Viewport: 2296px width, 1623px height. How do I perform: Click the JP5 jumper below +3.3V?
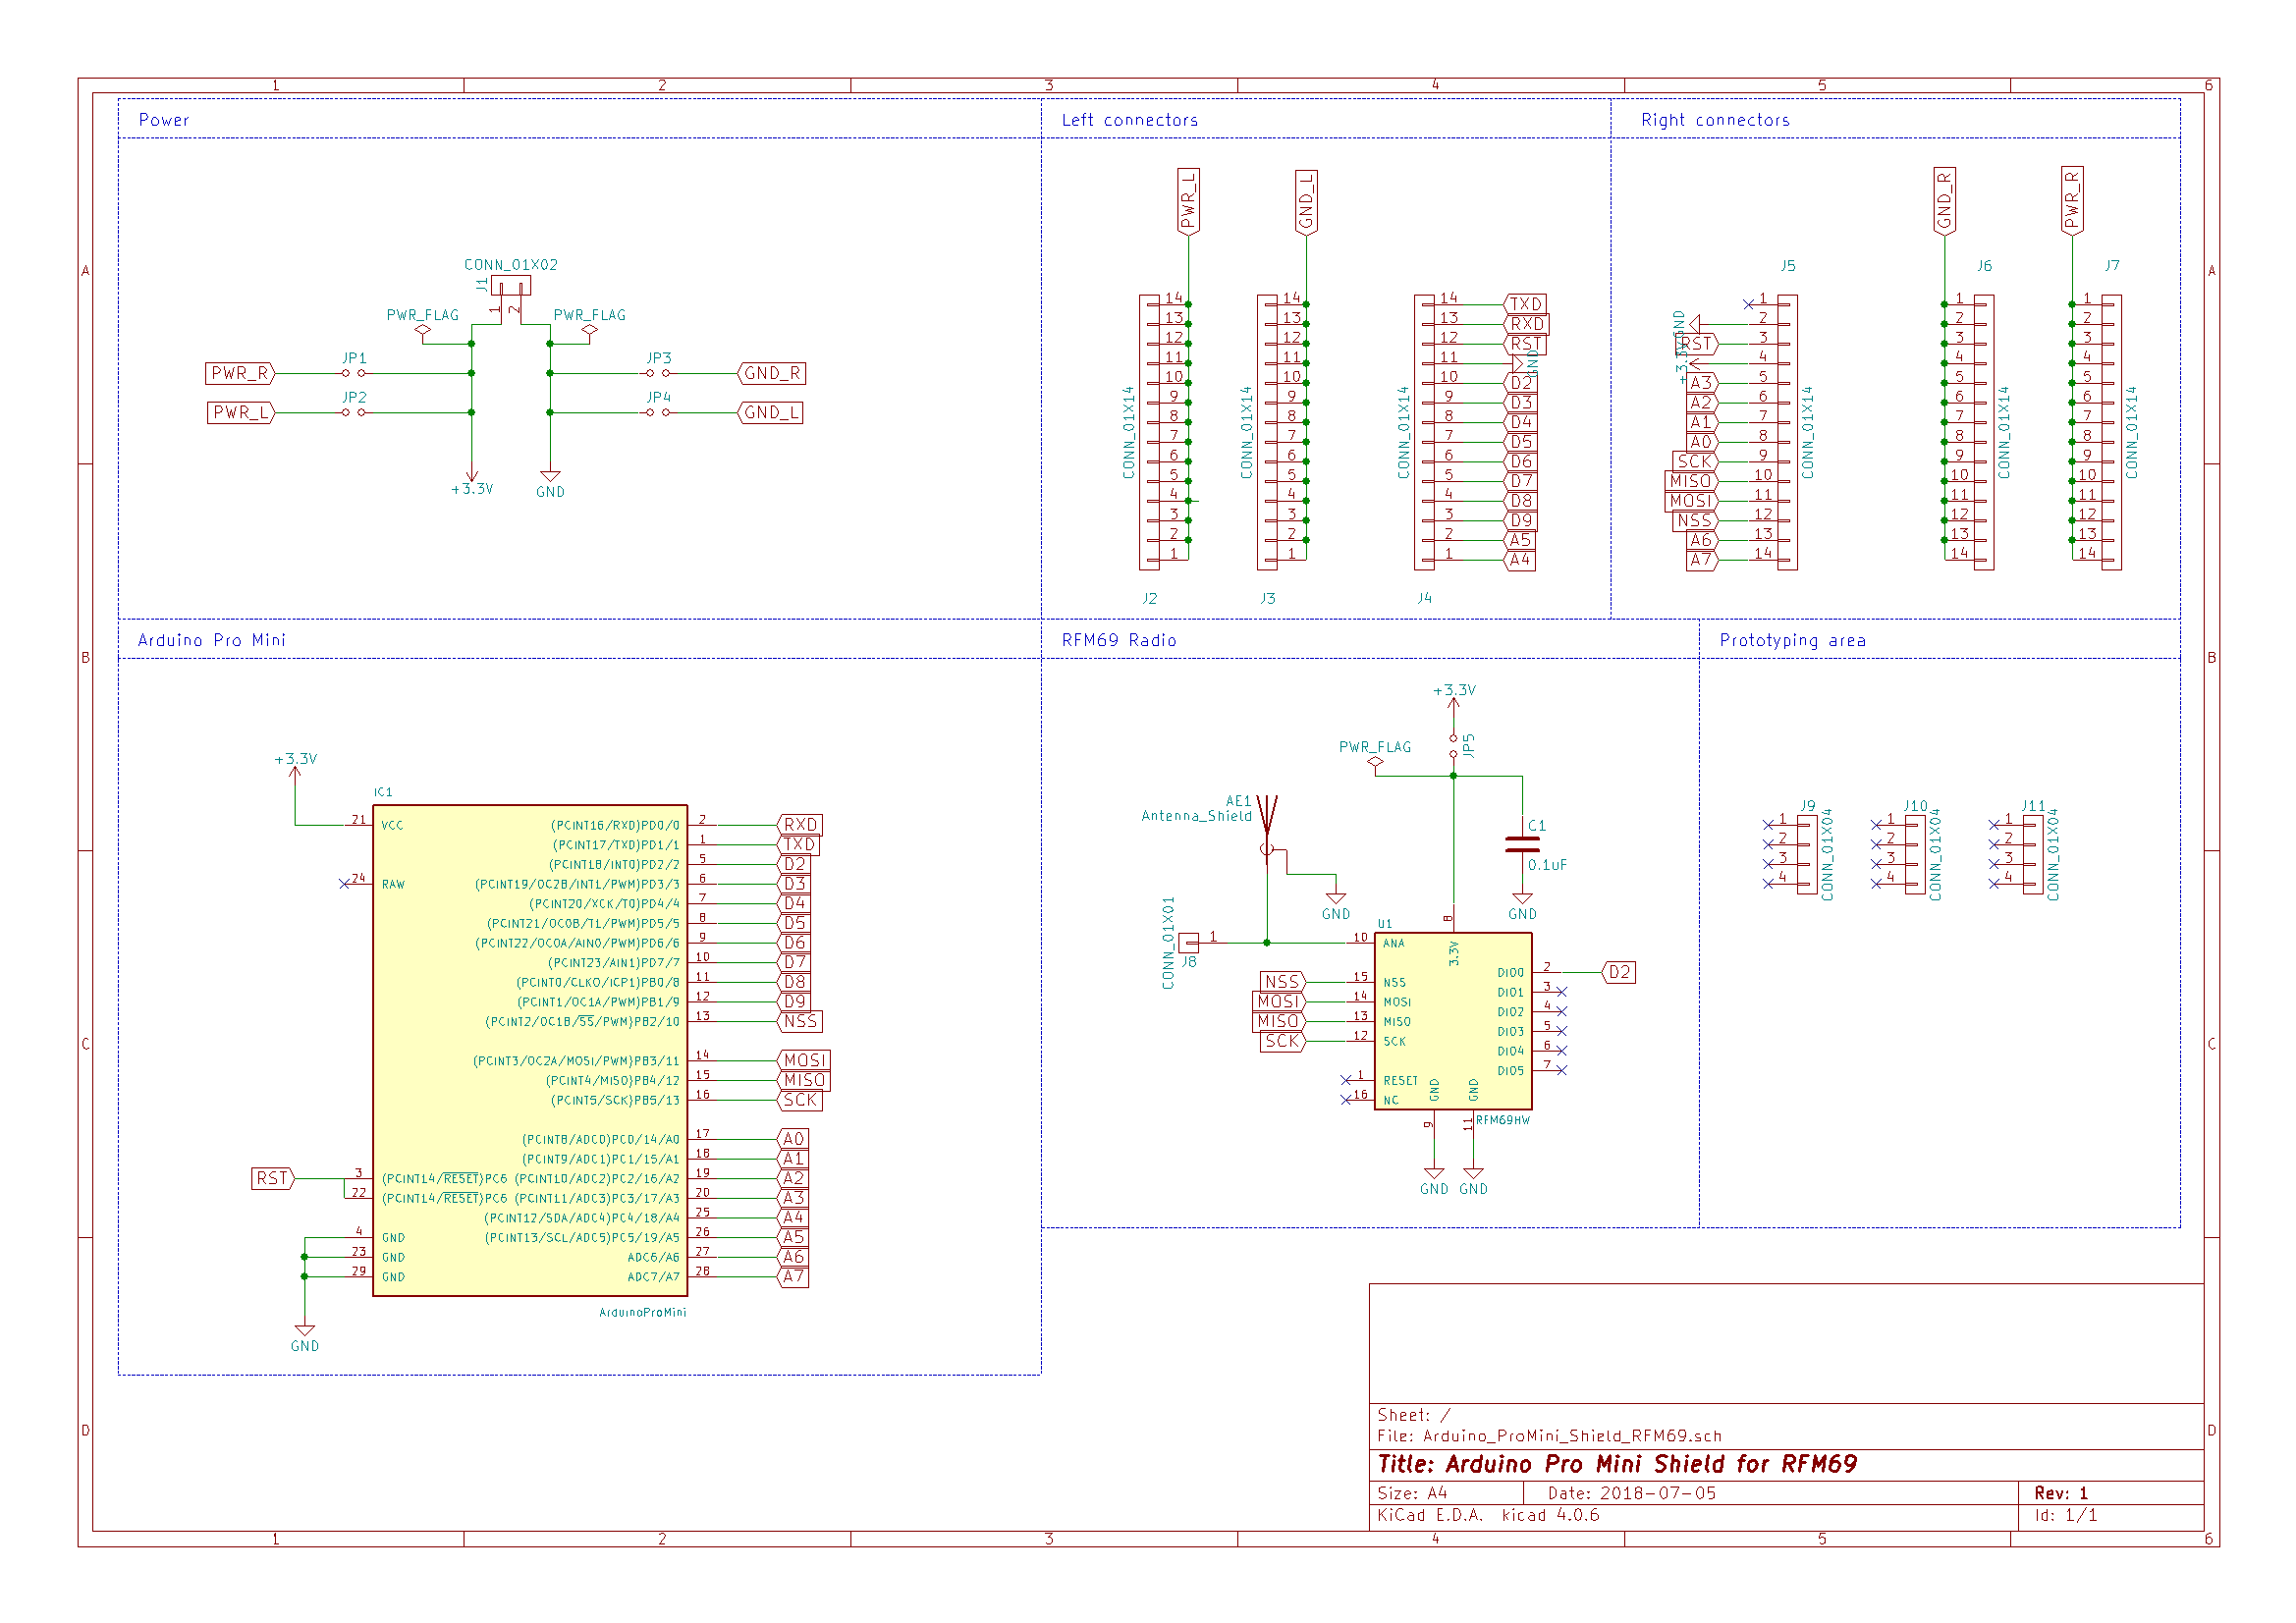click(1453, 746)
